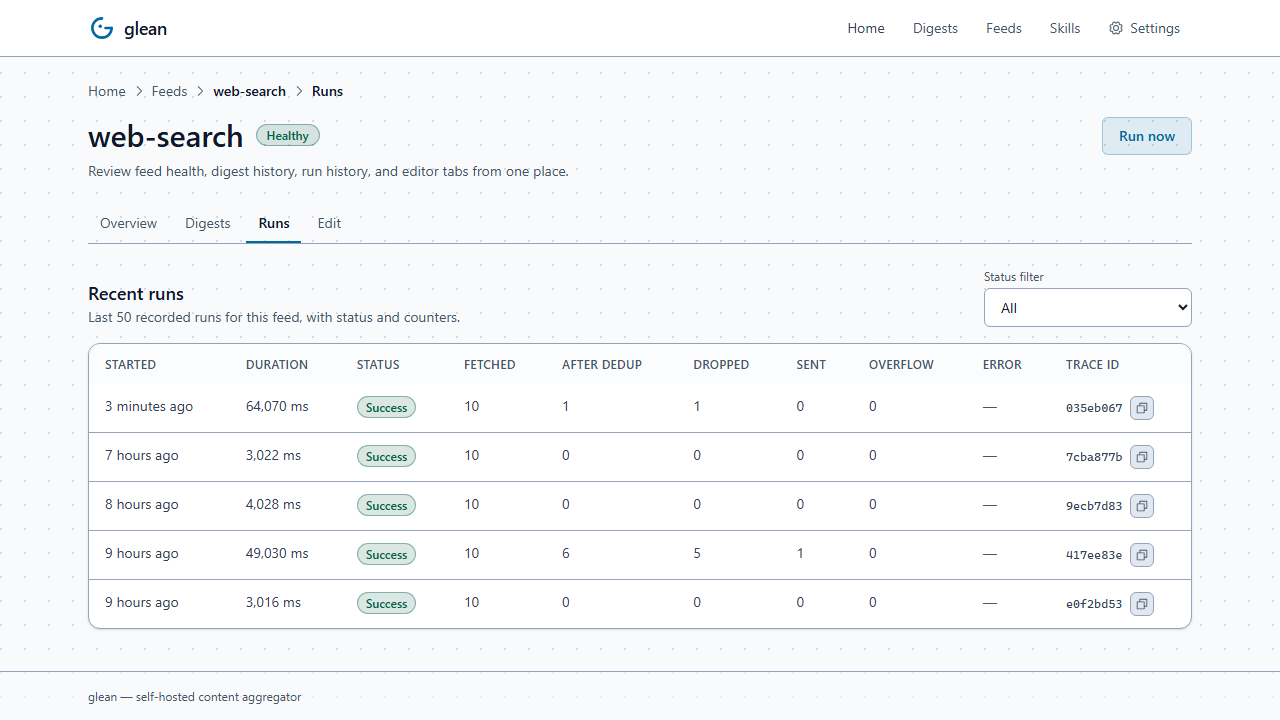
Task: Open the Status filter dropdown
Action: point(1088,308)
